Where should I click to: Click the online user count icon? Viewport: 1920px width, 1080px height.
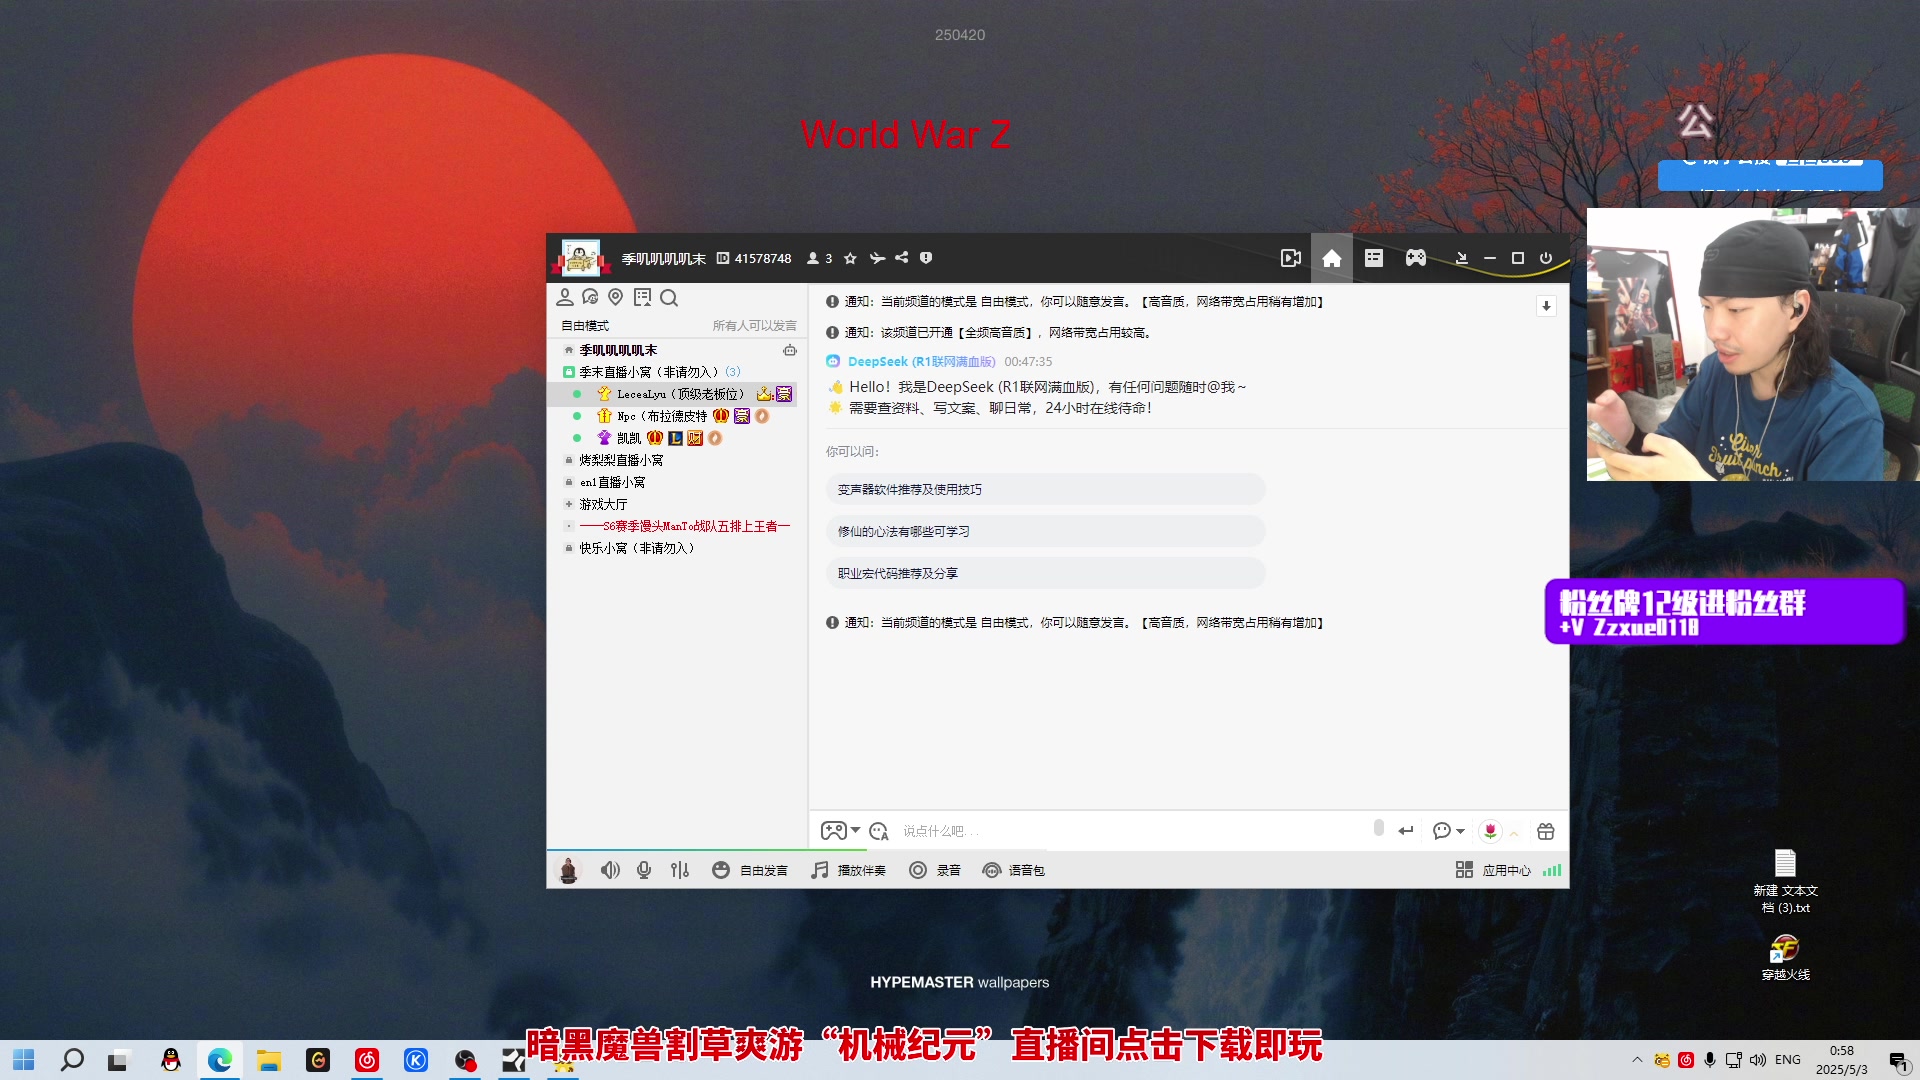pos(813,258)
